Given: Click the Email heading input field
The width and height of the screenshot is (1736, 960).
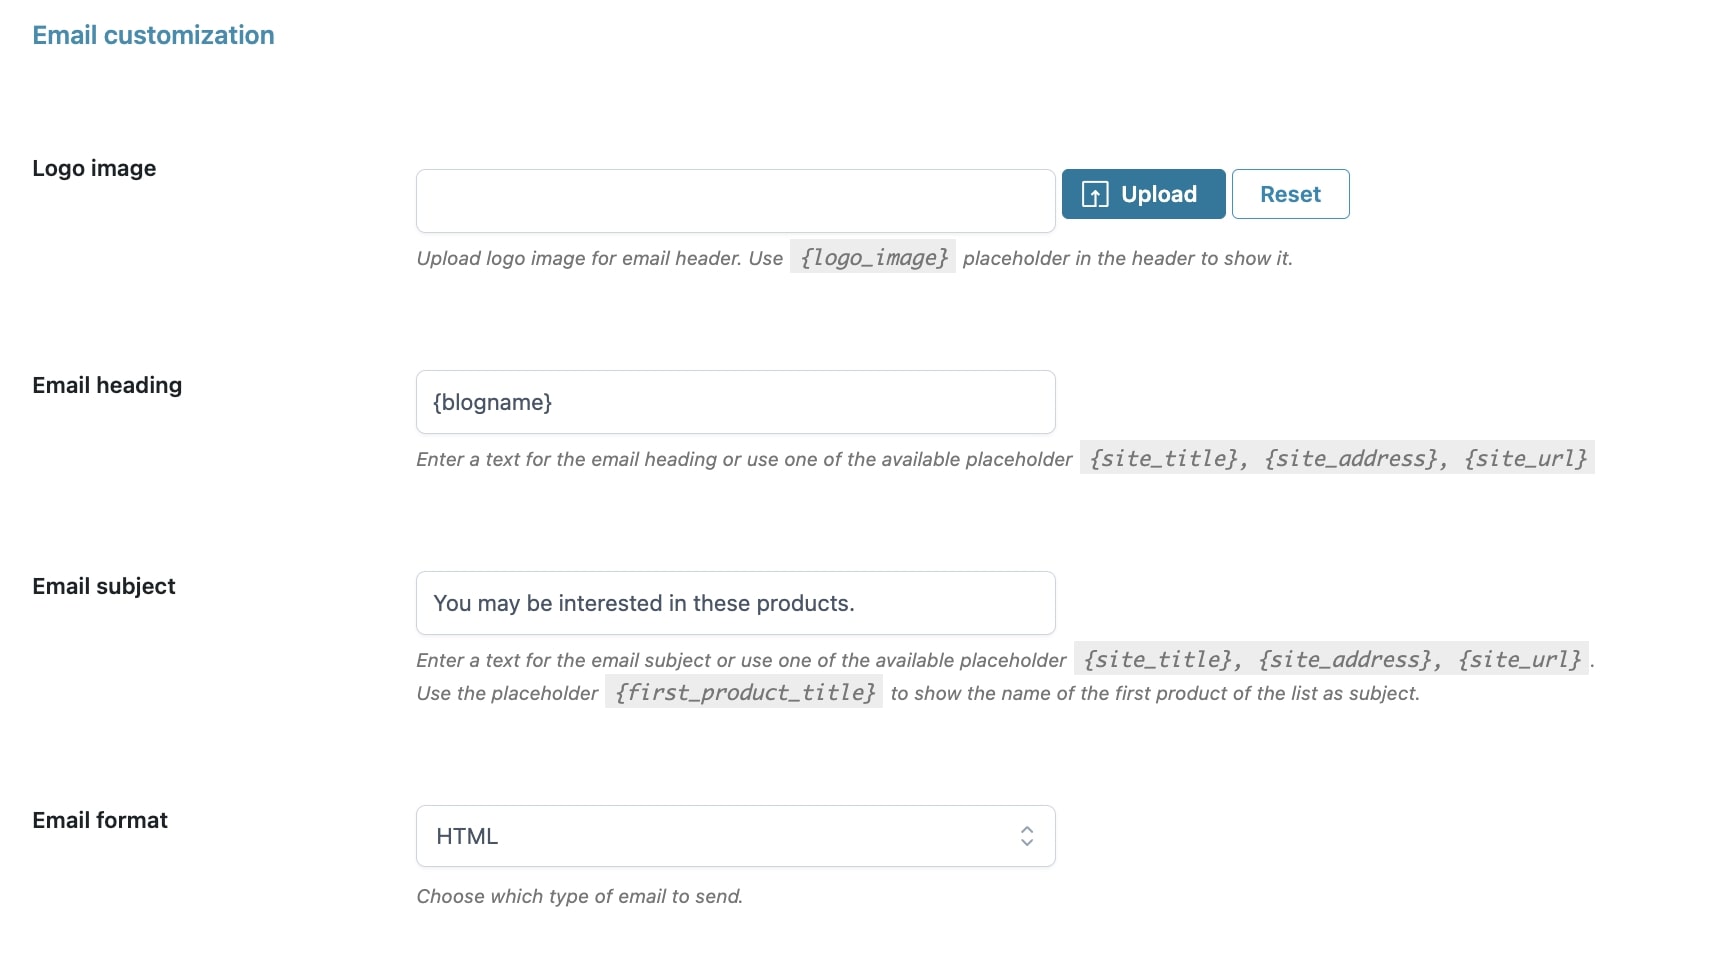Looking at the screenshot, I should pos(736,402).
